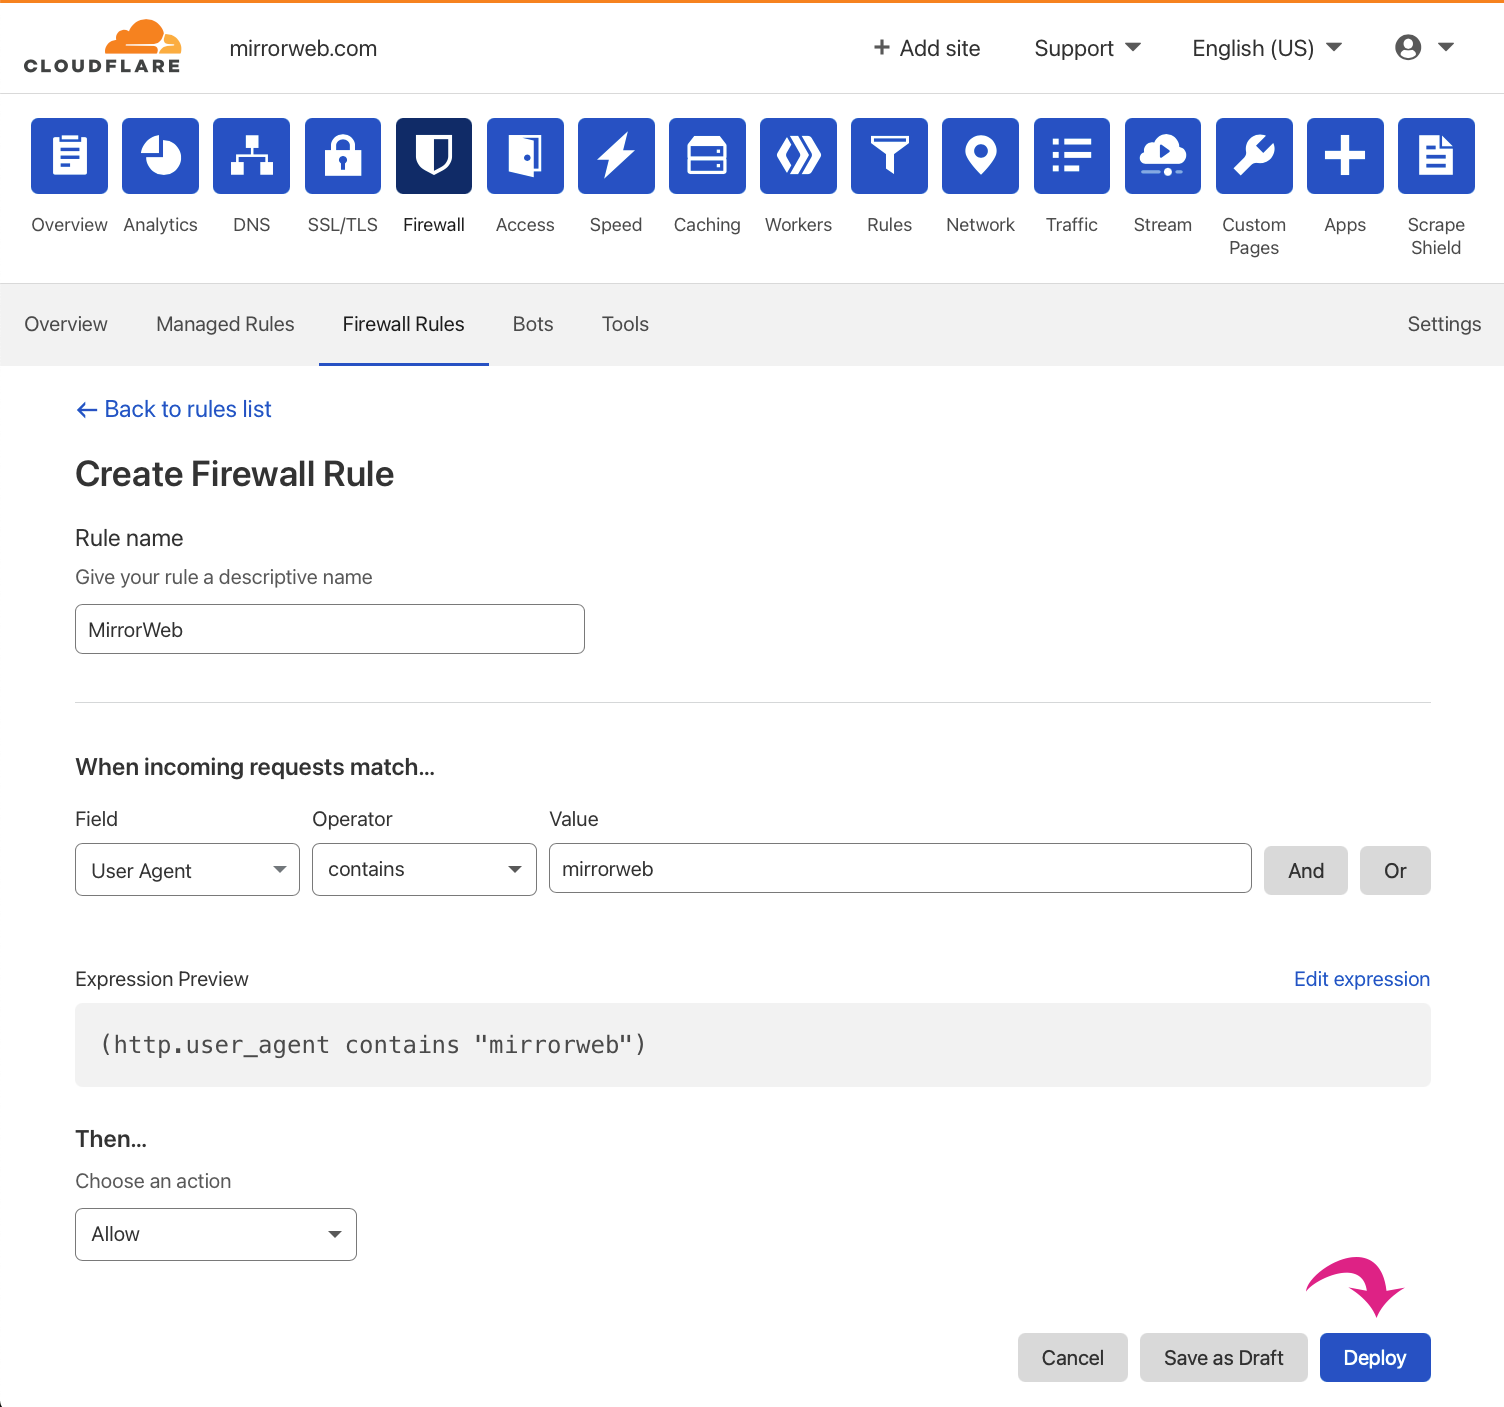Switch to the Tools tab

tap(625, 324)
